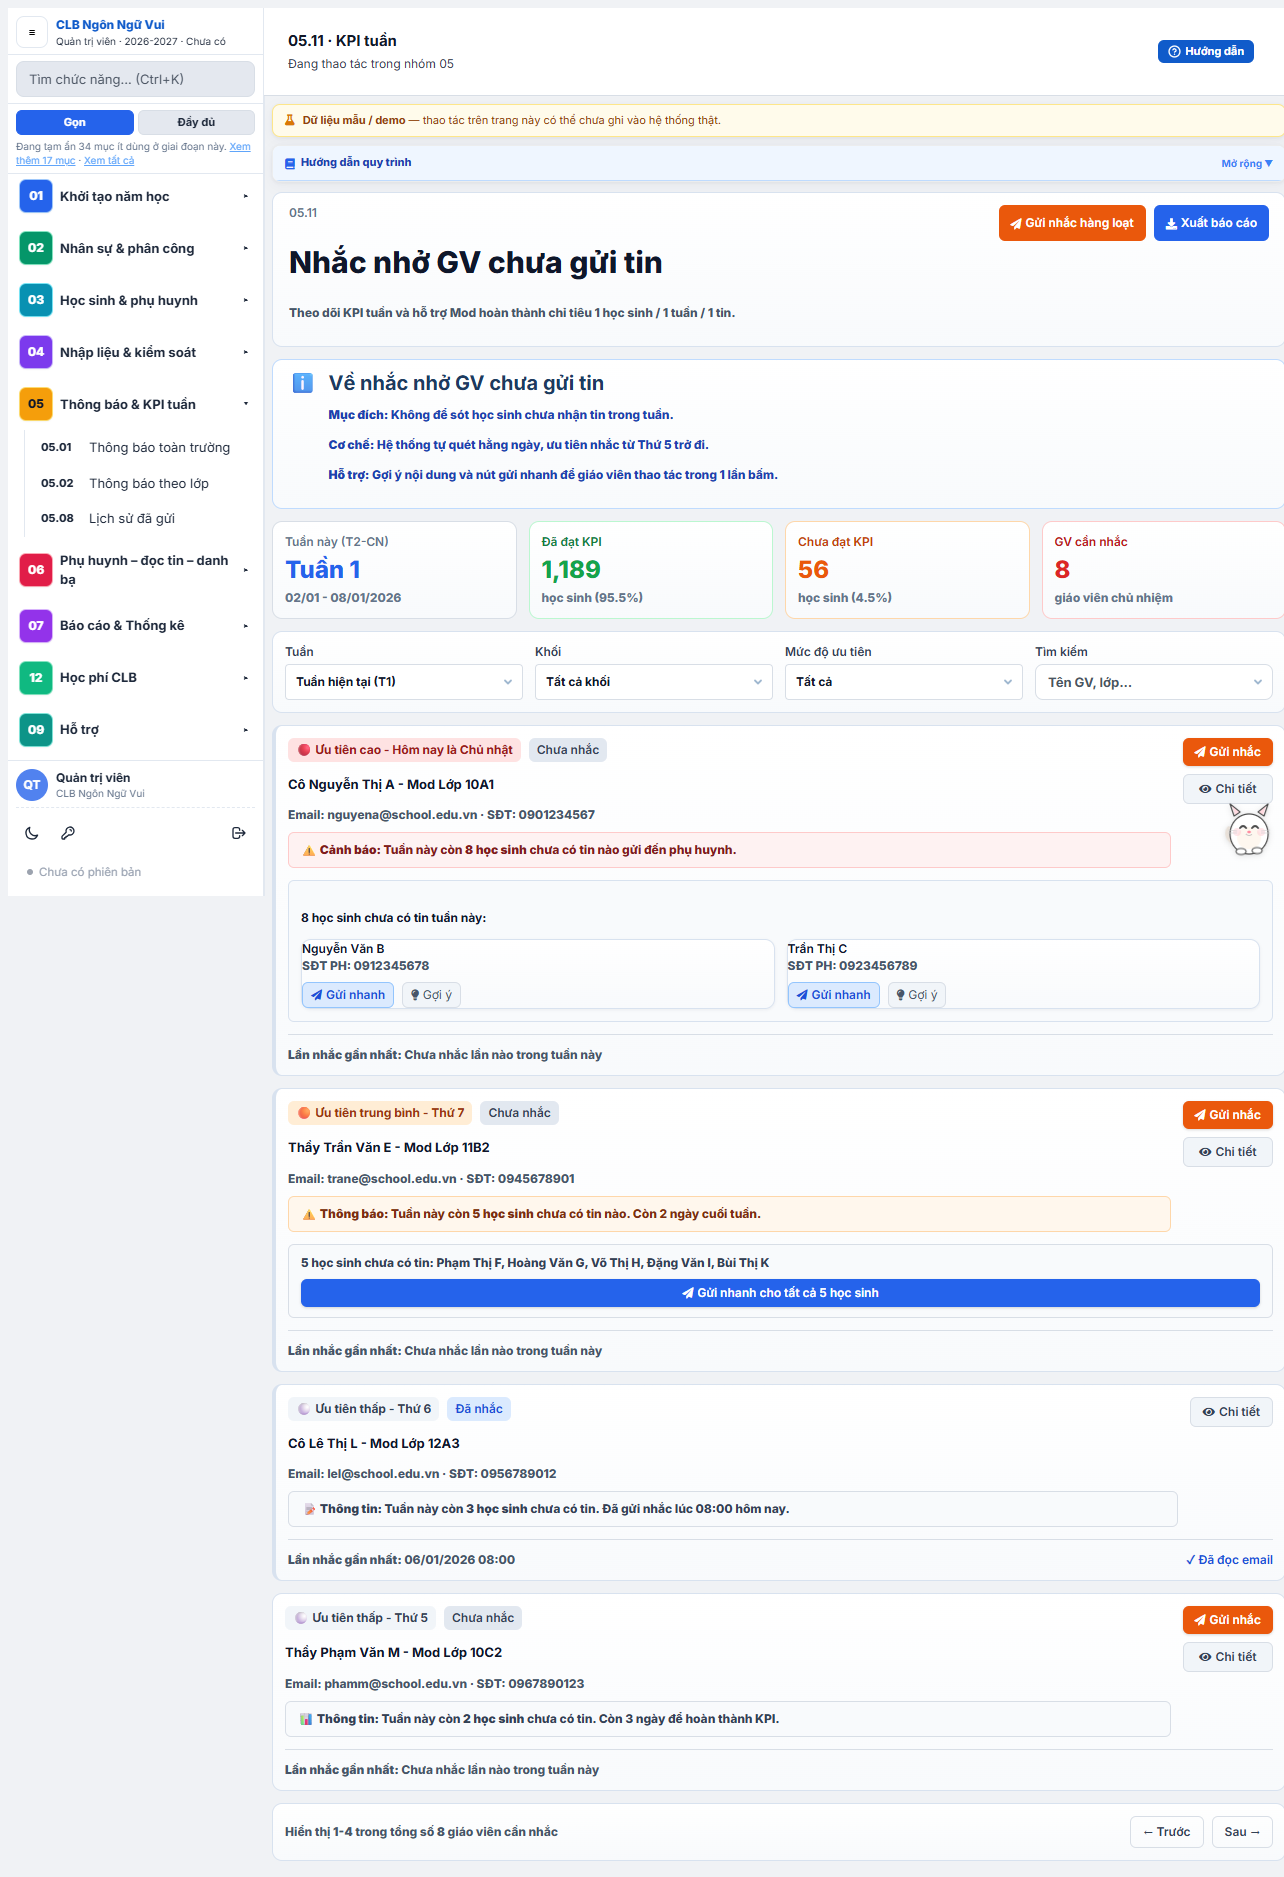
Task: Click Xuất báo cáo button
Action: [1211, 223]
